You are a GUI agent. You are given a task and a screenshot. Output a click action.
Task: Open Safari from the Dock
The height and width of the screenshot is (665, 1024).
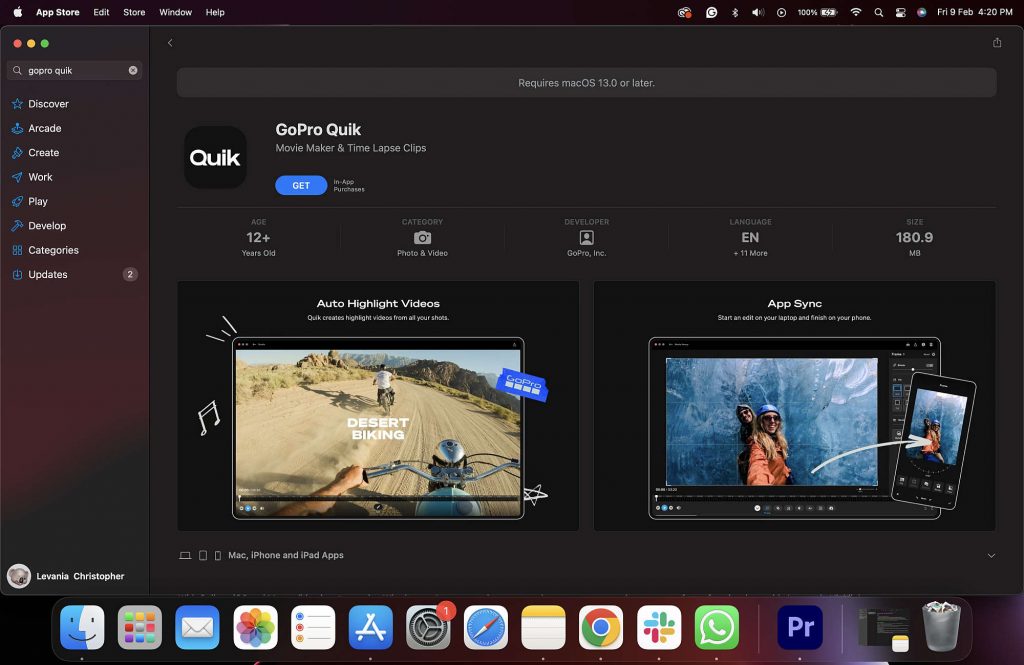[x=486, y=627]
